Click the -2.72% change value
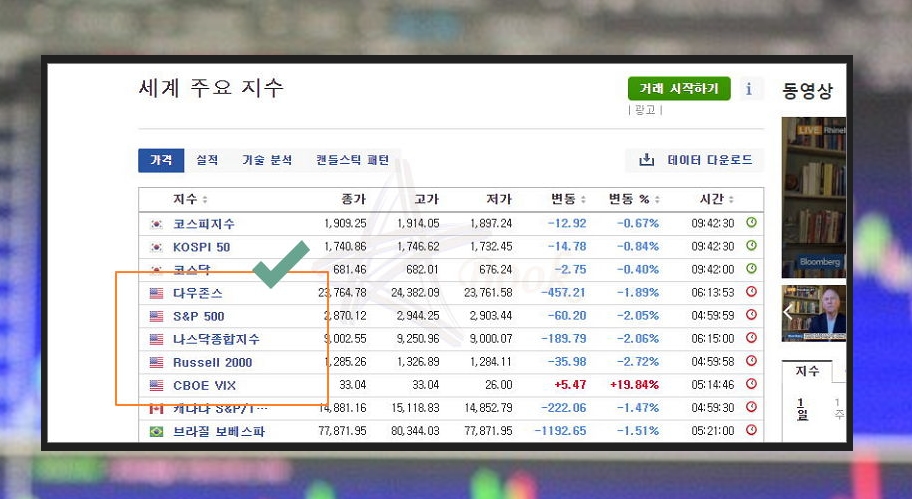 (637, 362)
